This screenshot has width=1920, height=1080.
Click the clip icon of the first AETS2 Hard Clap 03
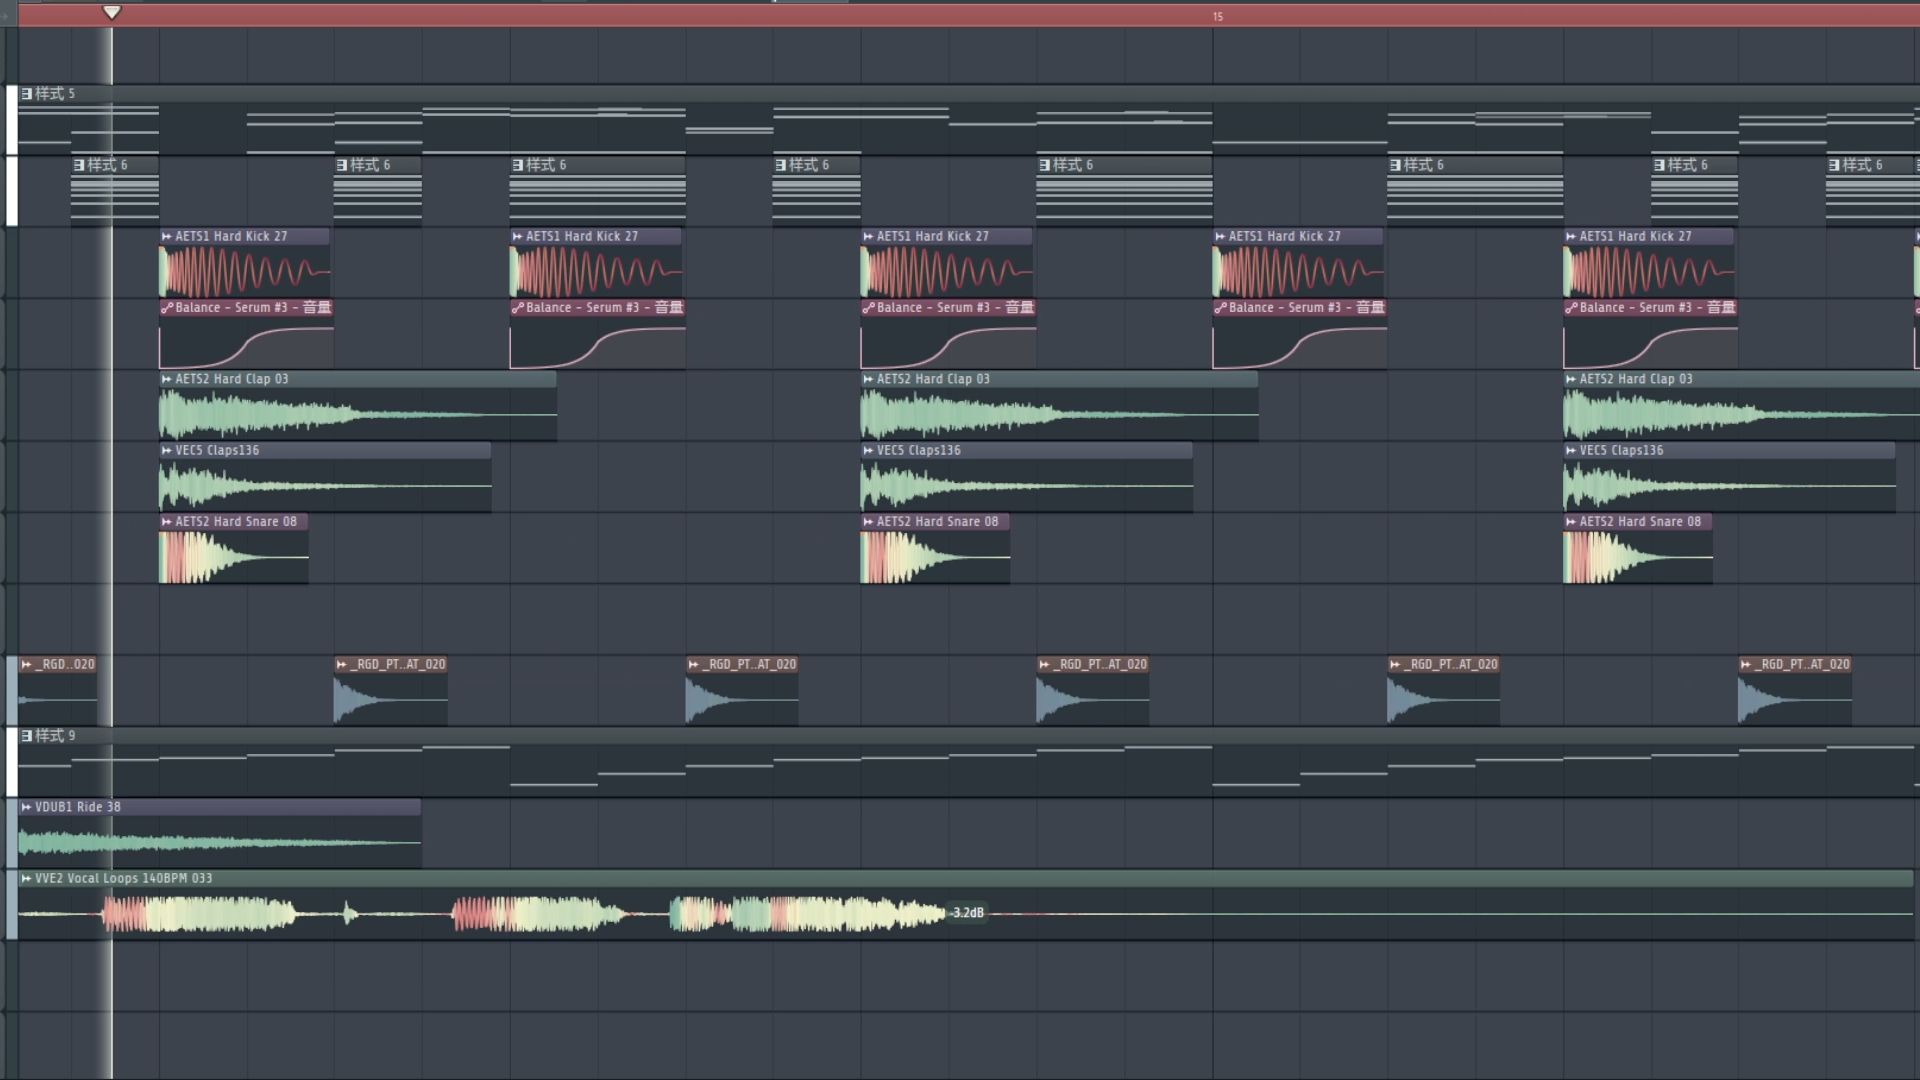click(x=167, y=380)
